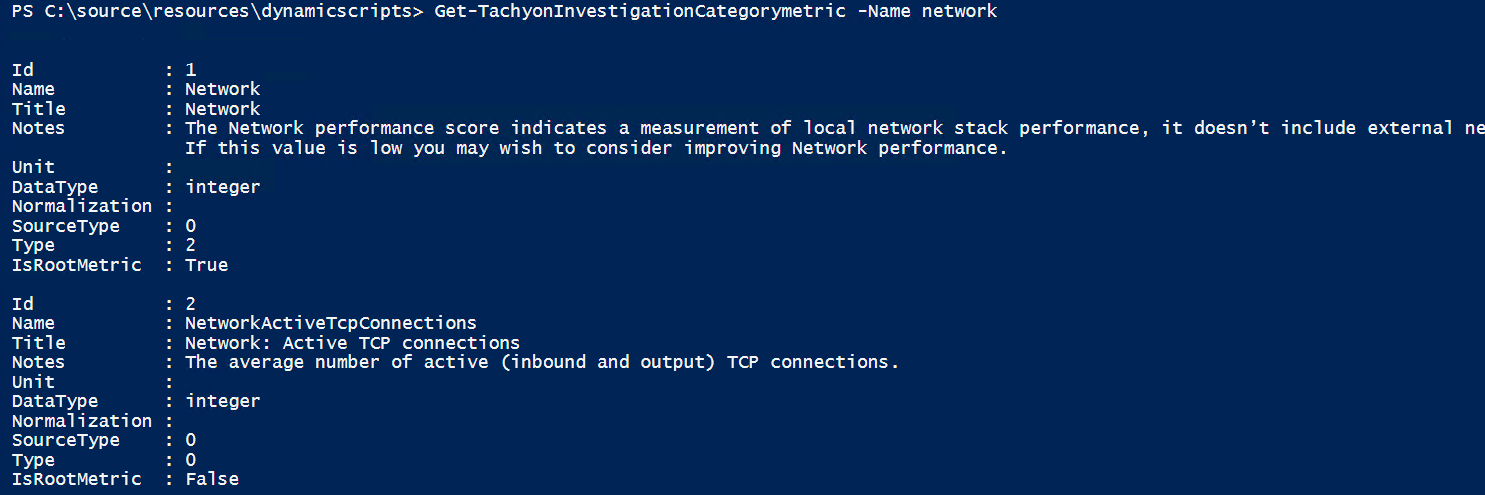Viewport: 1485px width, 495px height.
Task: Click the -Name parameter in the command
Action: [x=883, y=11]
